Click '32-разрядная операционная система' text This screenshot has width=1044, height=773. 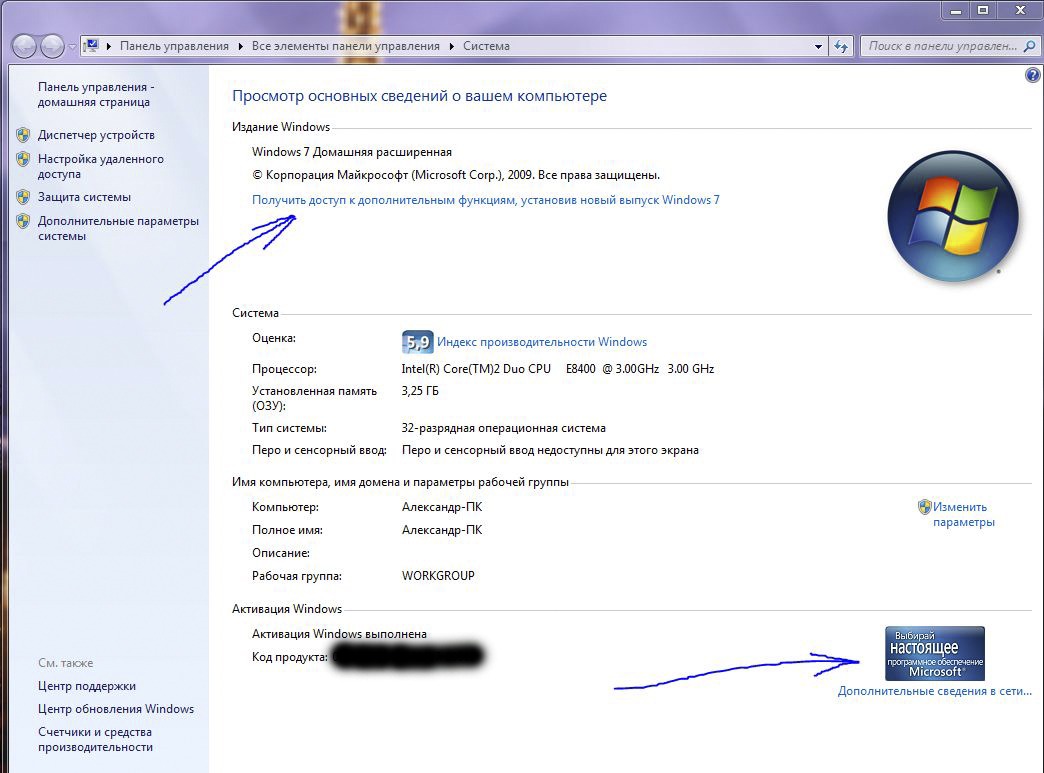point(503,428)
